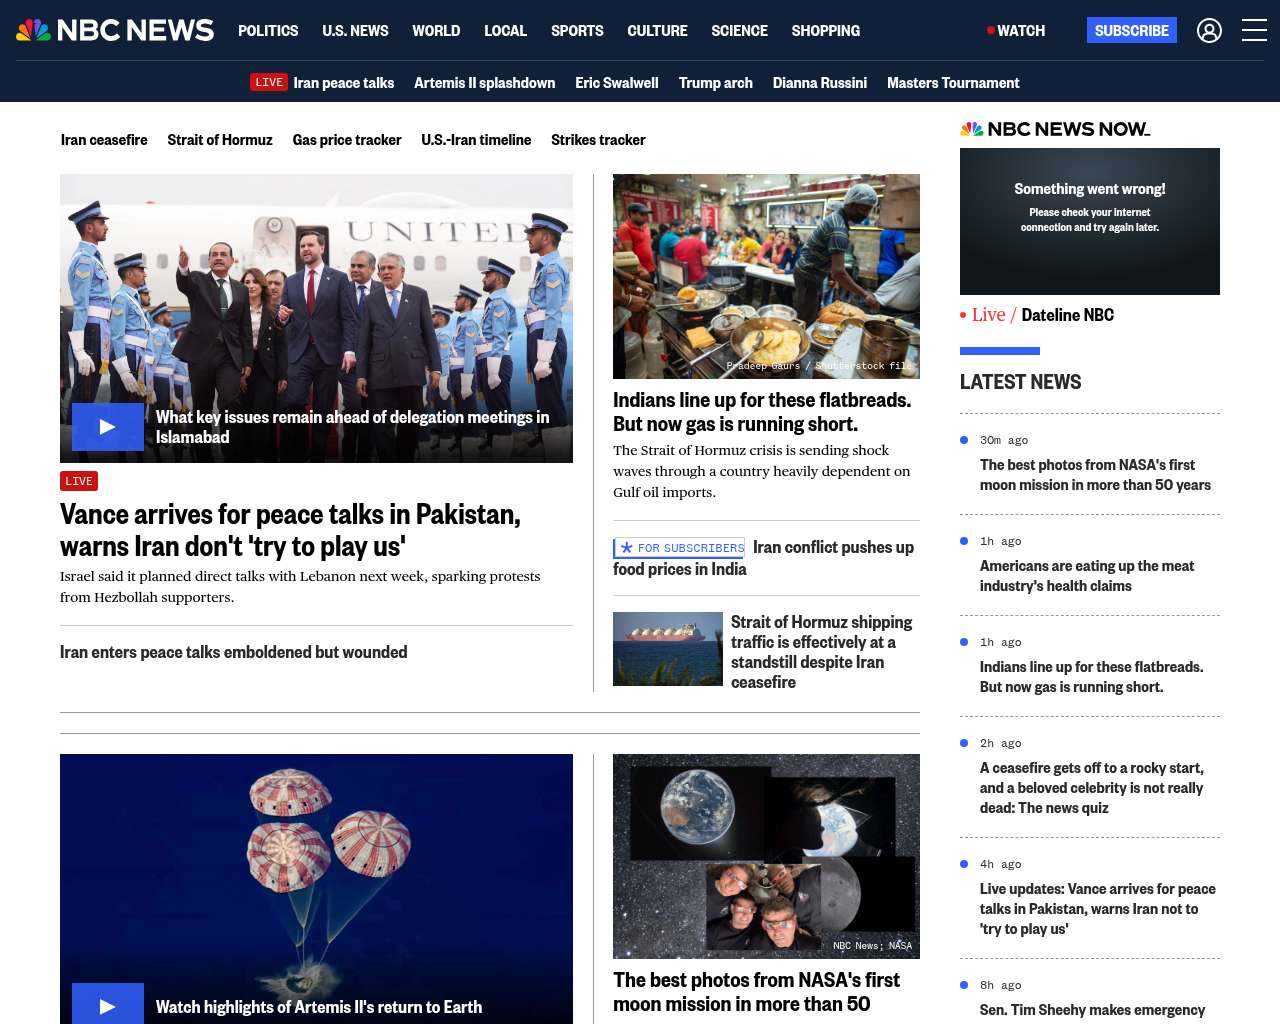Open the Masters Tournament trending link
This screenshot has height=1024, width=1280.
point(952,83)
